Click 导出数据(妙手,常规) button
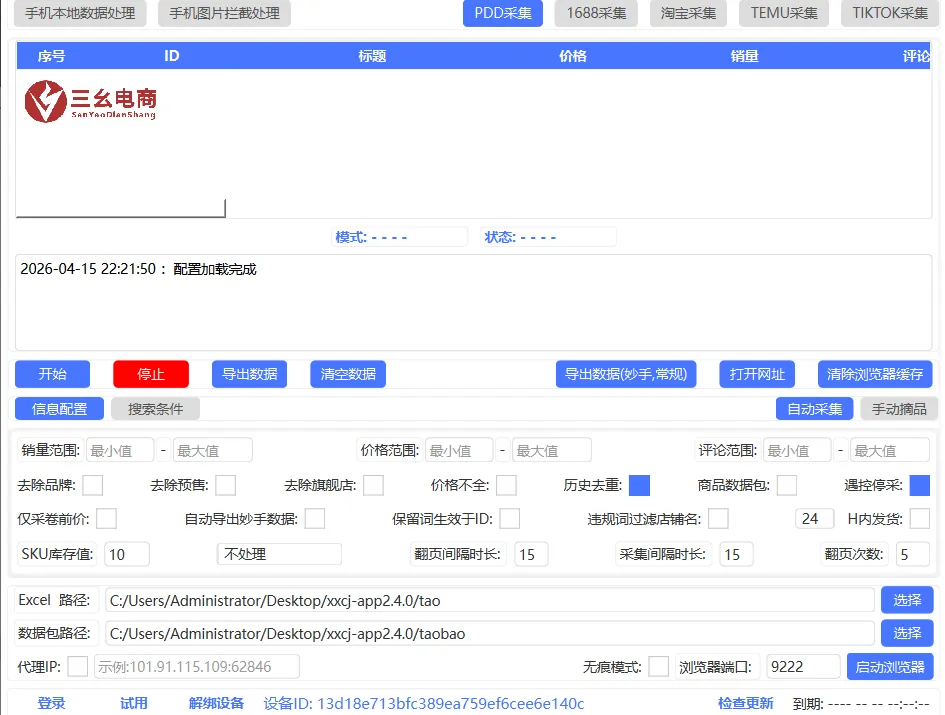 (x=626, y=374)
